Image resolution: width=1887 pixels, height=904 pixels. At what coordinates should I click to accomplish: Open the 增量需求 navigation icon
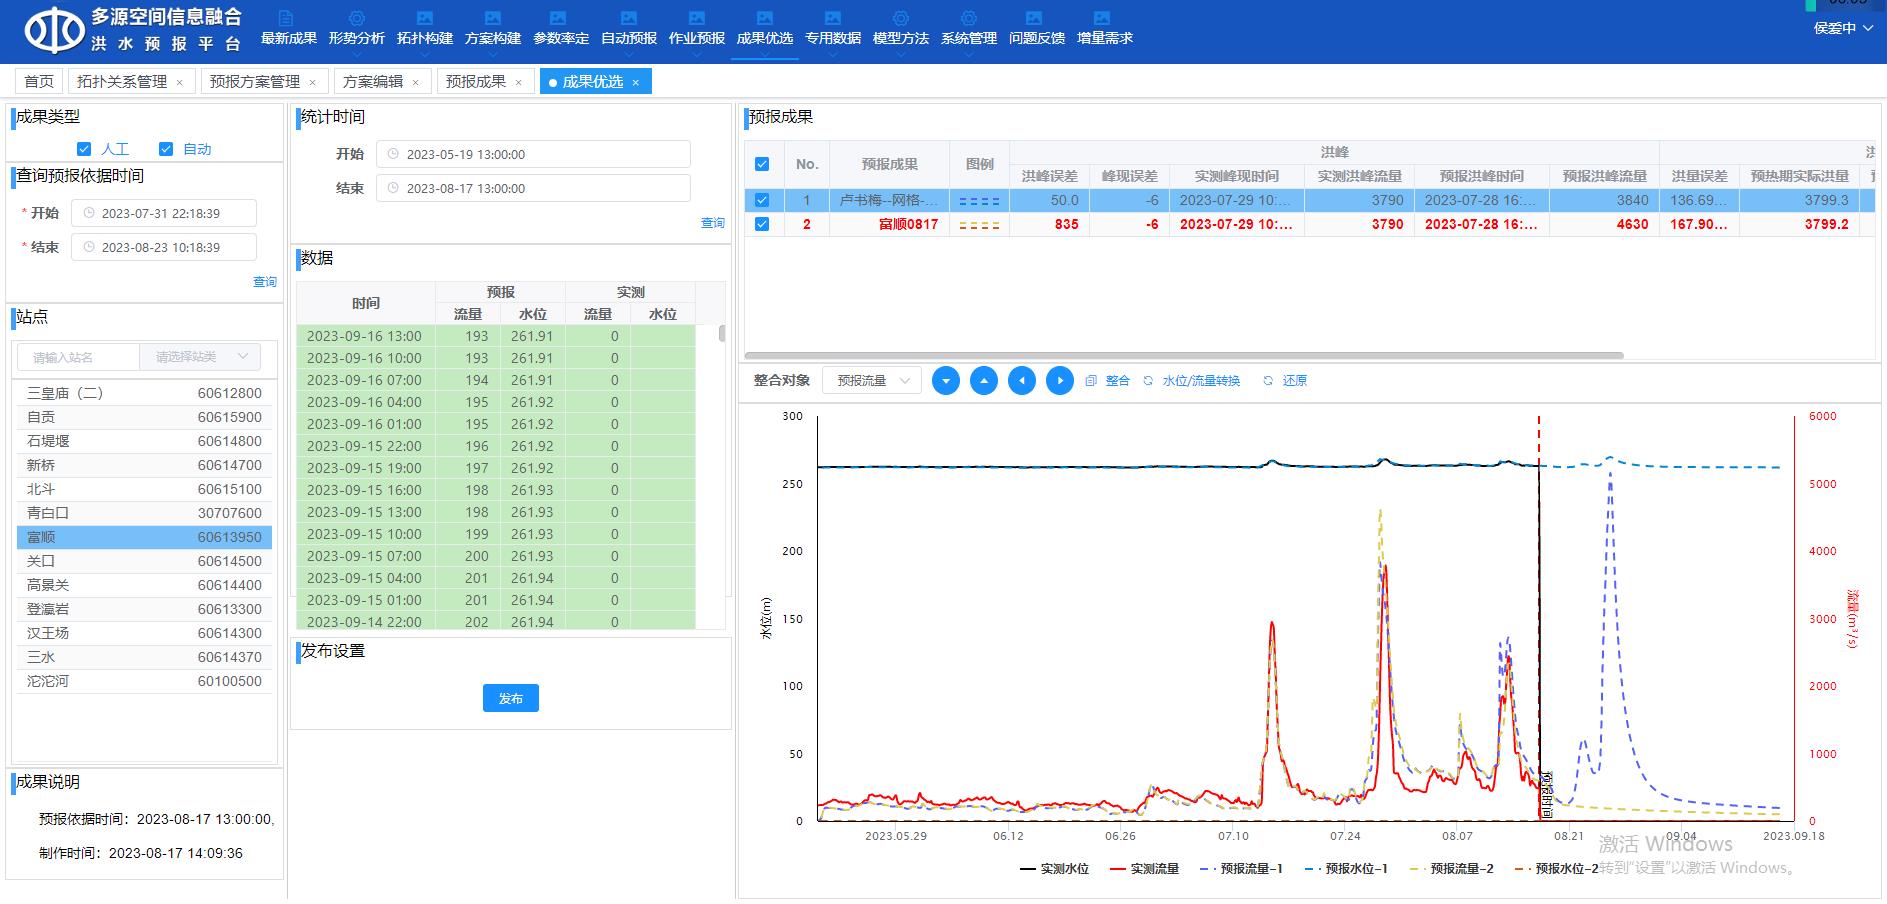coord(1102,19)
